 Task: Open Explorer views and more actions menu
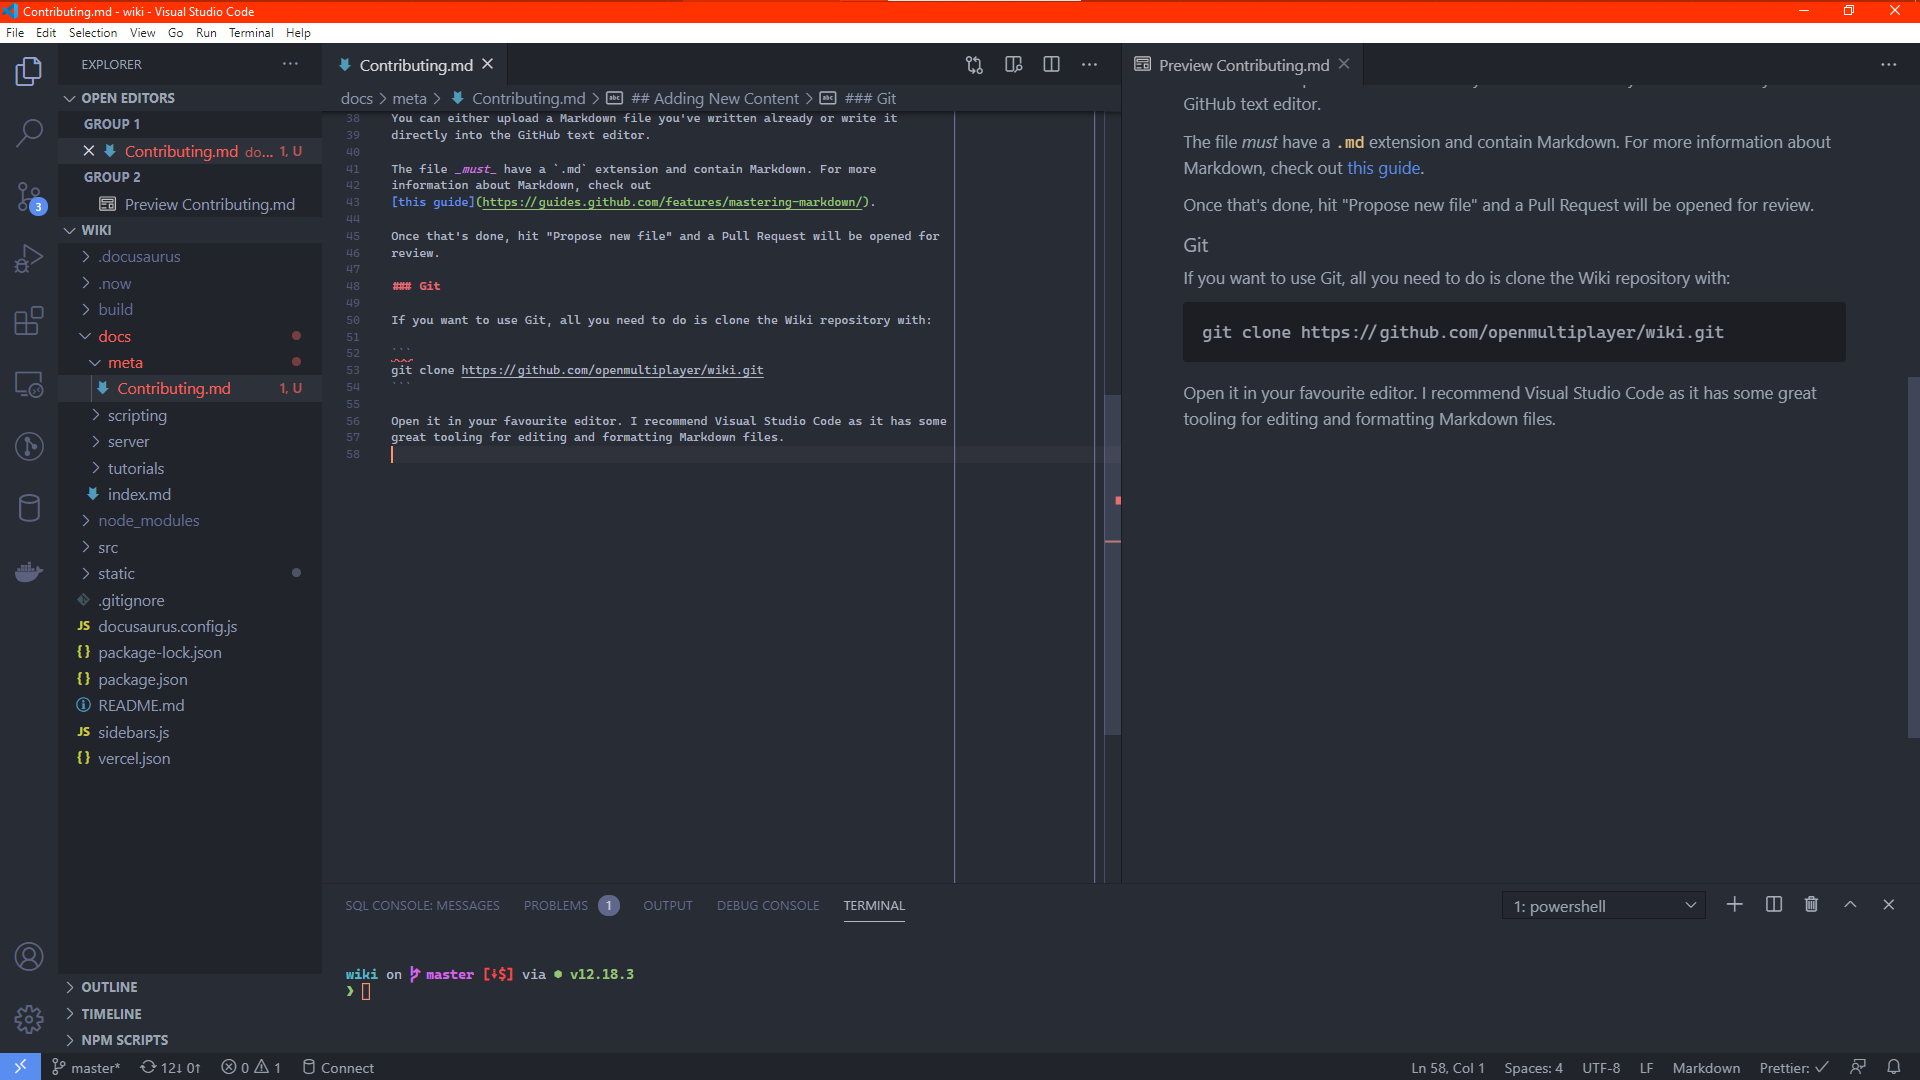coord(290,64)
